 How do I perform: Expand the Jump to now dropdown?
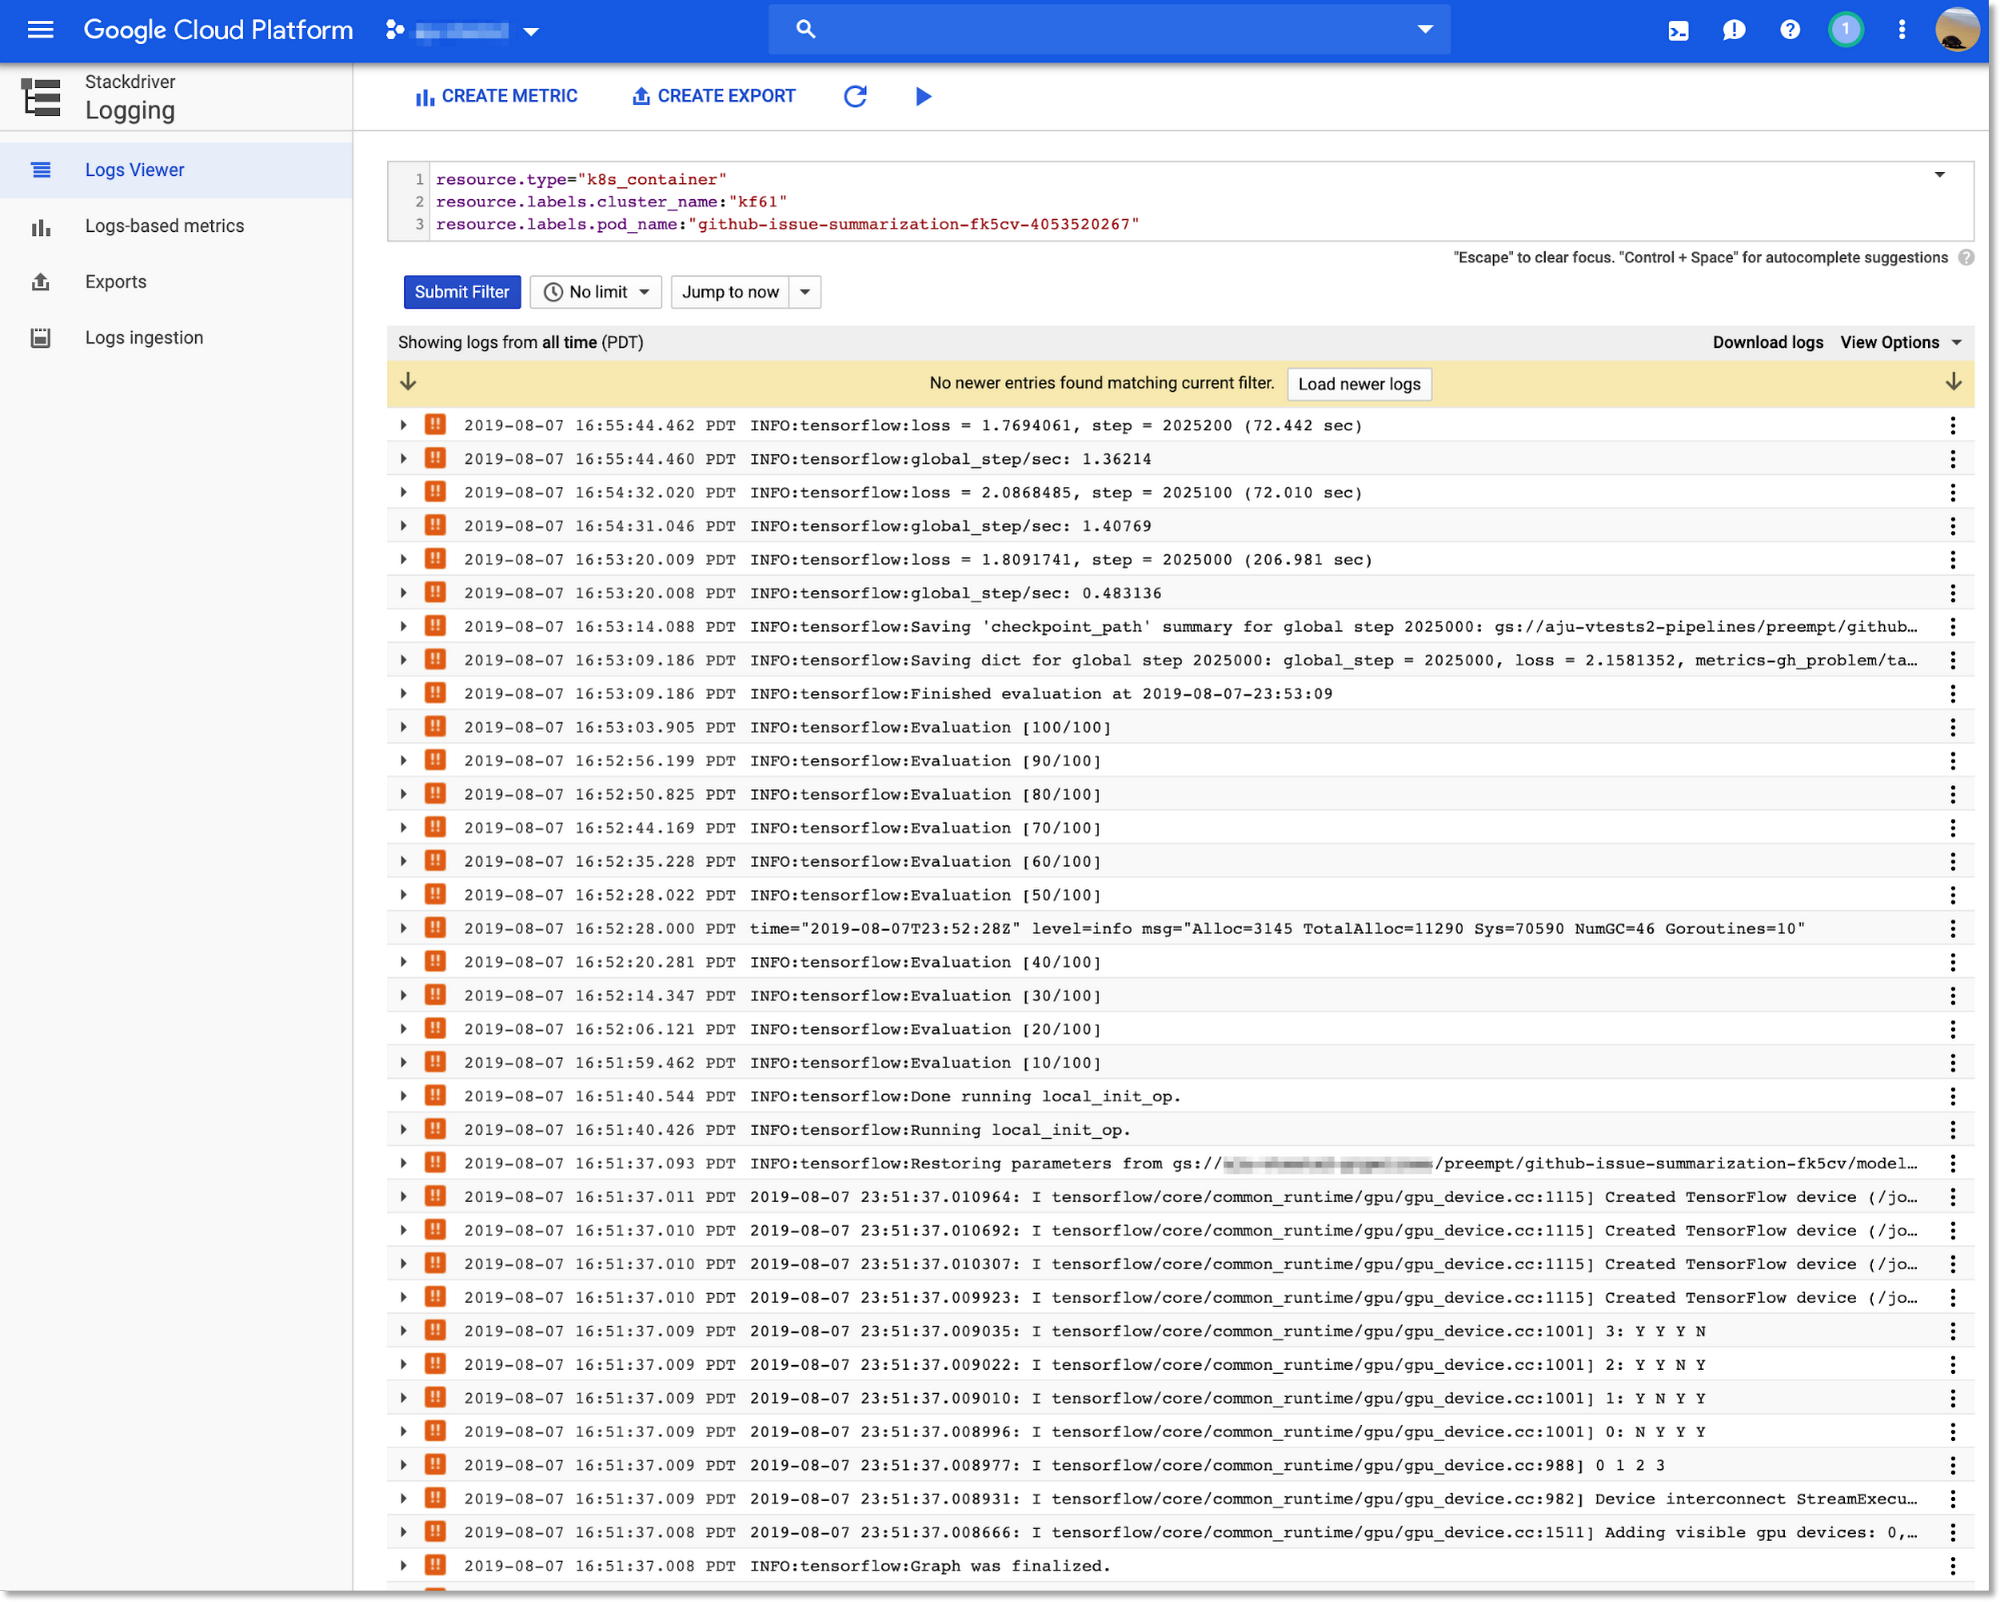point(806,293)
